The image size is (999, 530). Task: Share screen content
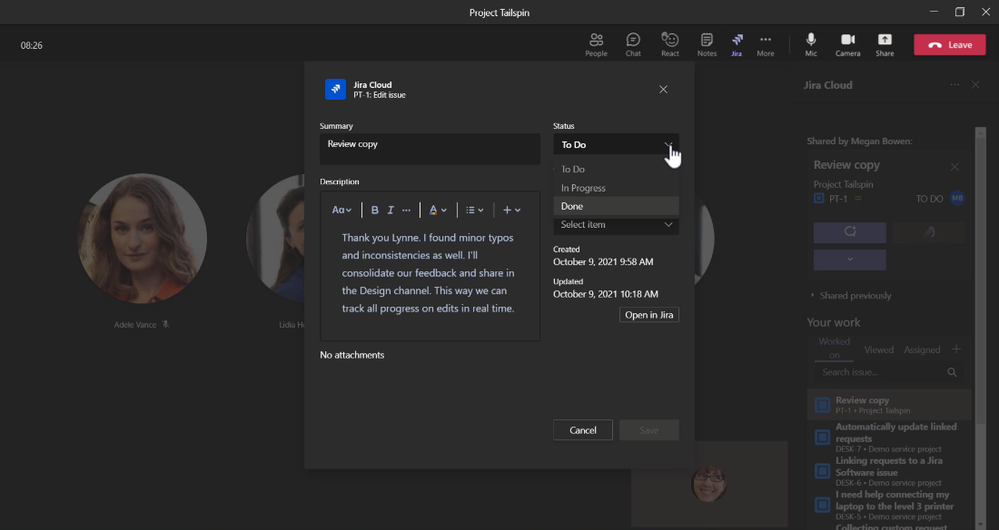coord(884,45)
